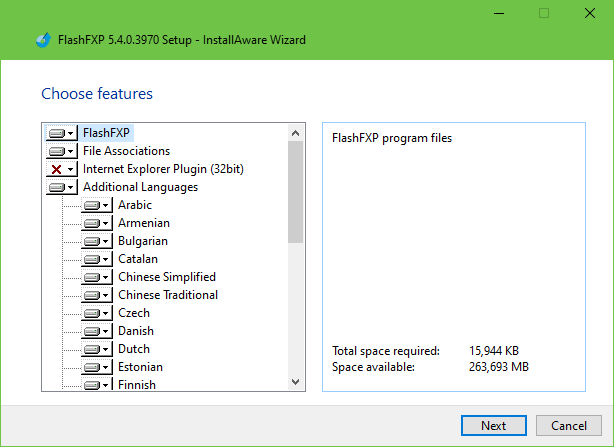Open the Internet Explorer Plugin red X dropdown
614x447 pixels.
pos(61,169)
